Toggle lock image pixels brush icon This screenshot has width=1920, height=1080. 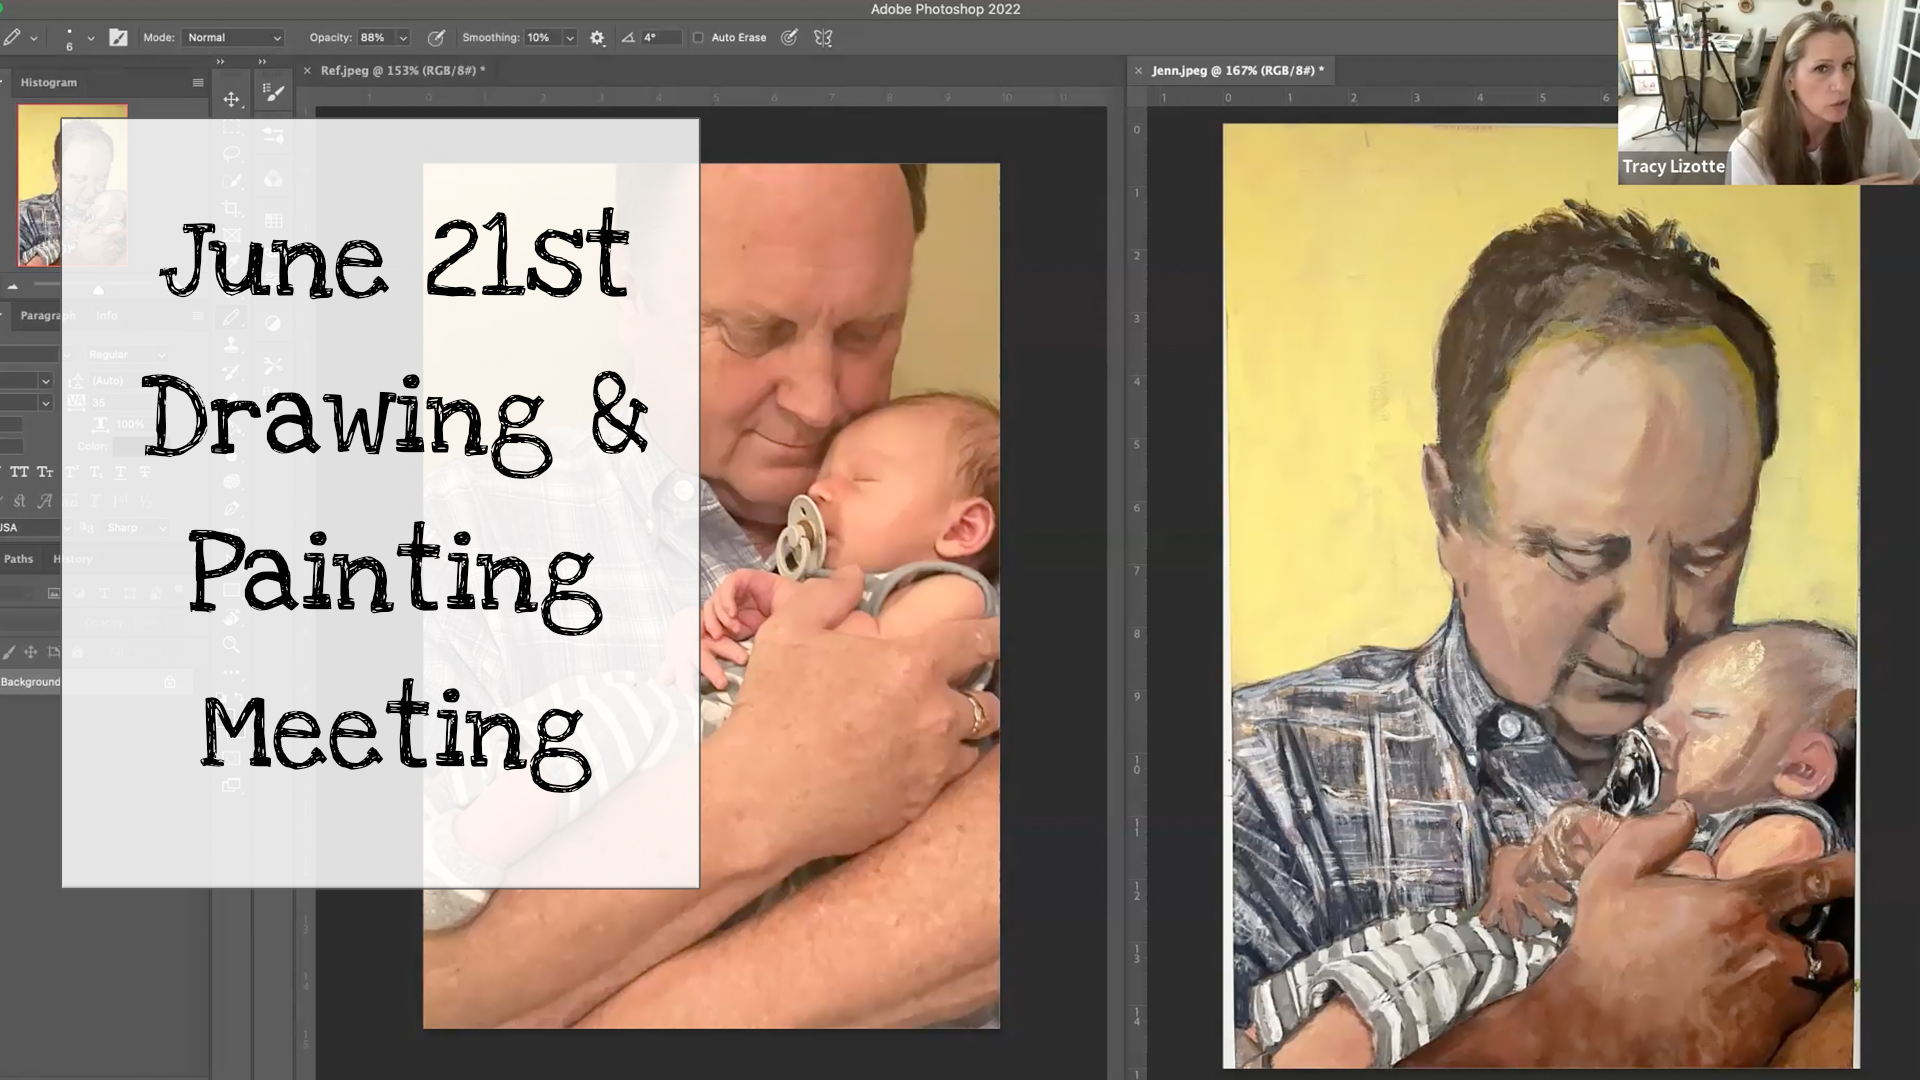[x=9, y=652]
